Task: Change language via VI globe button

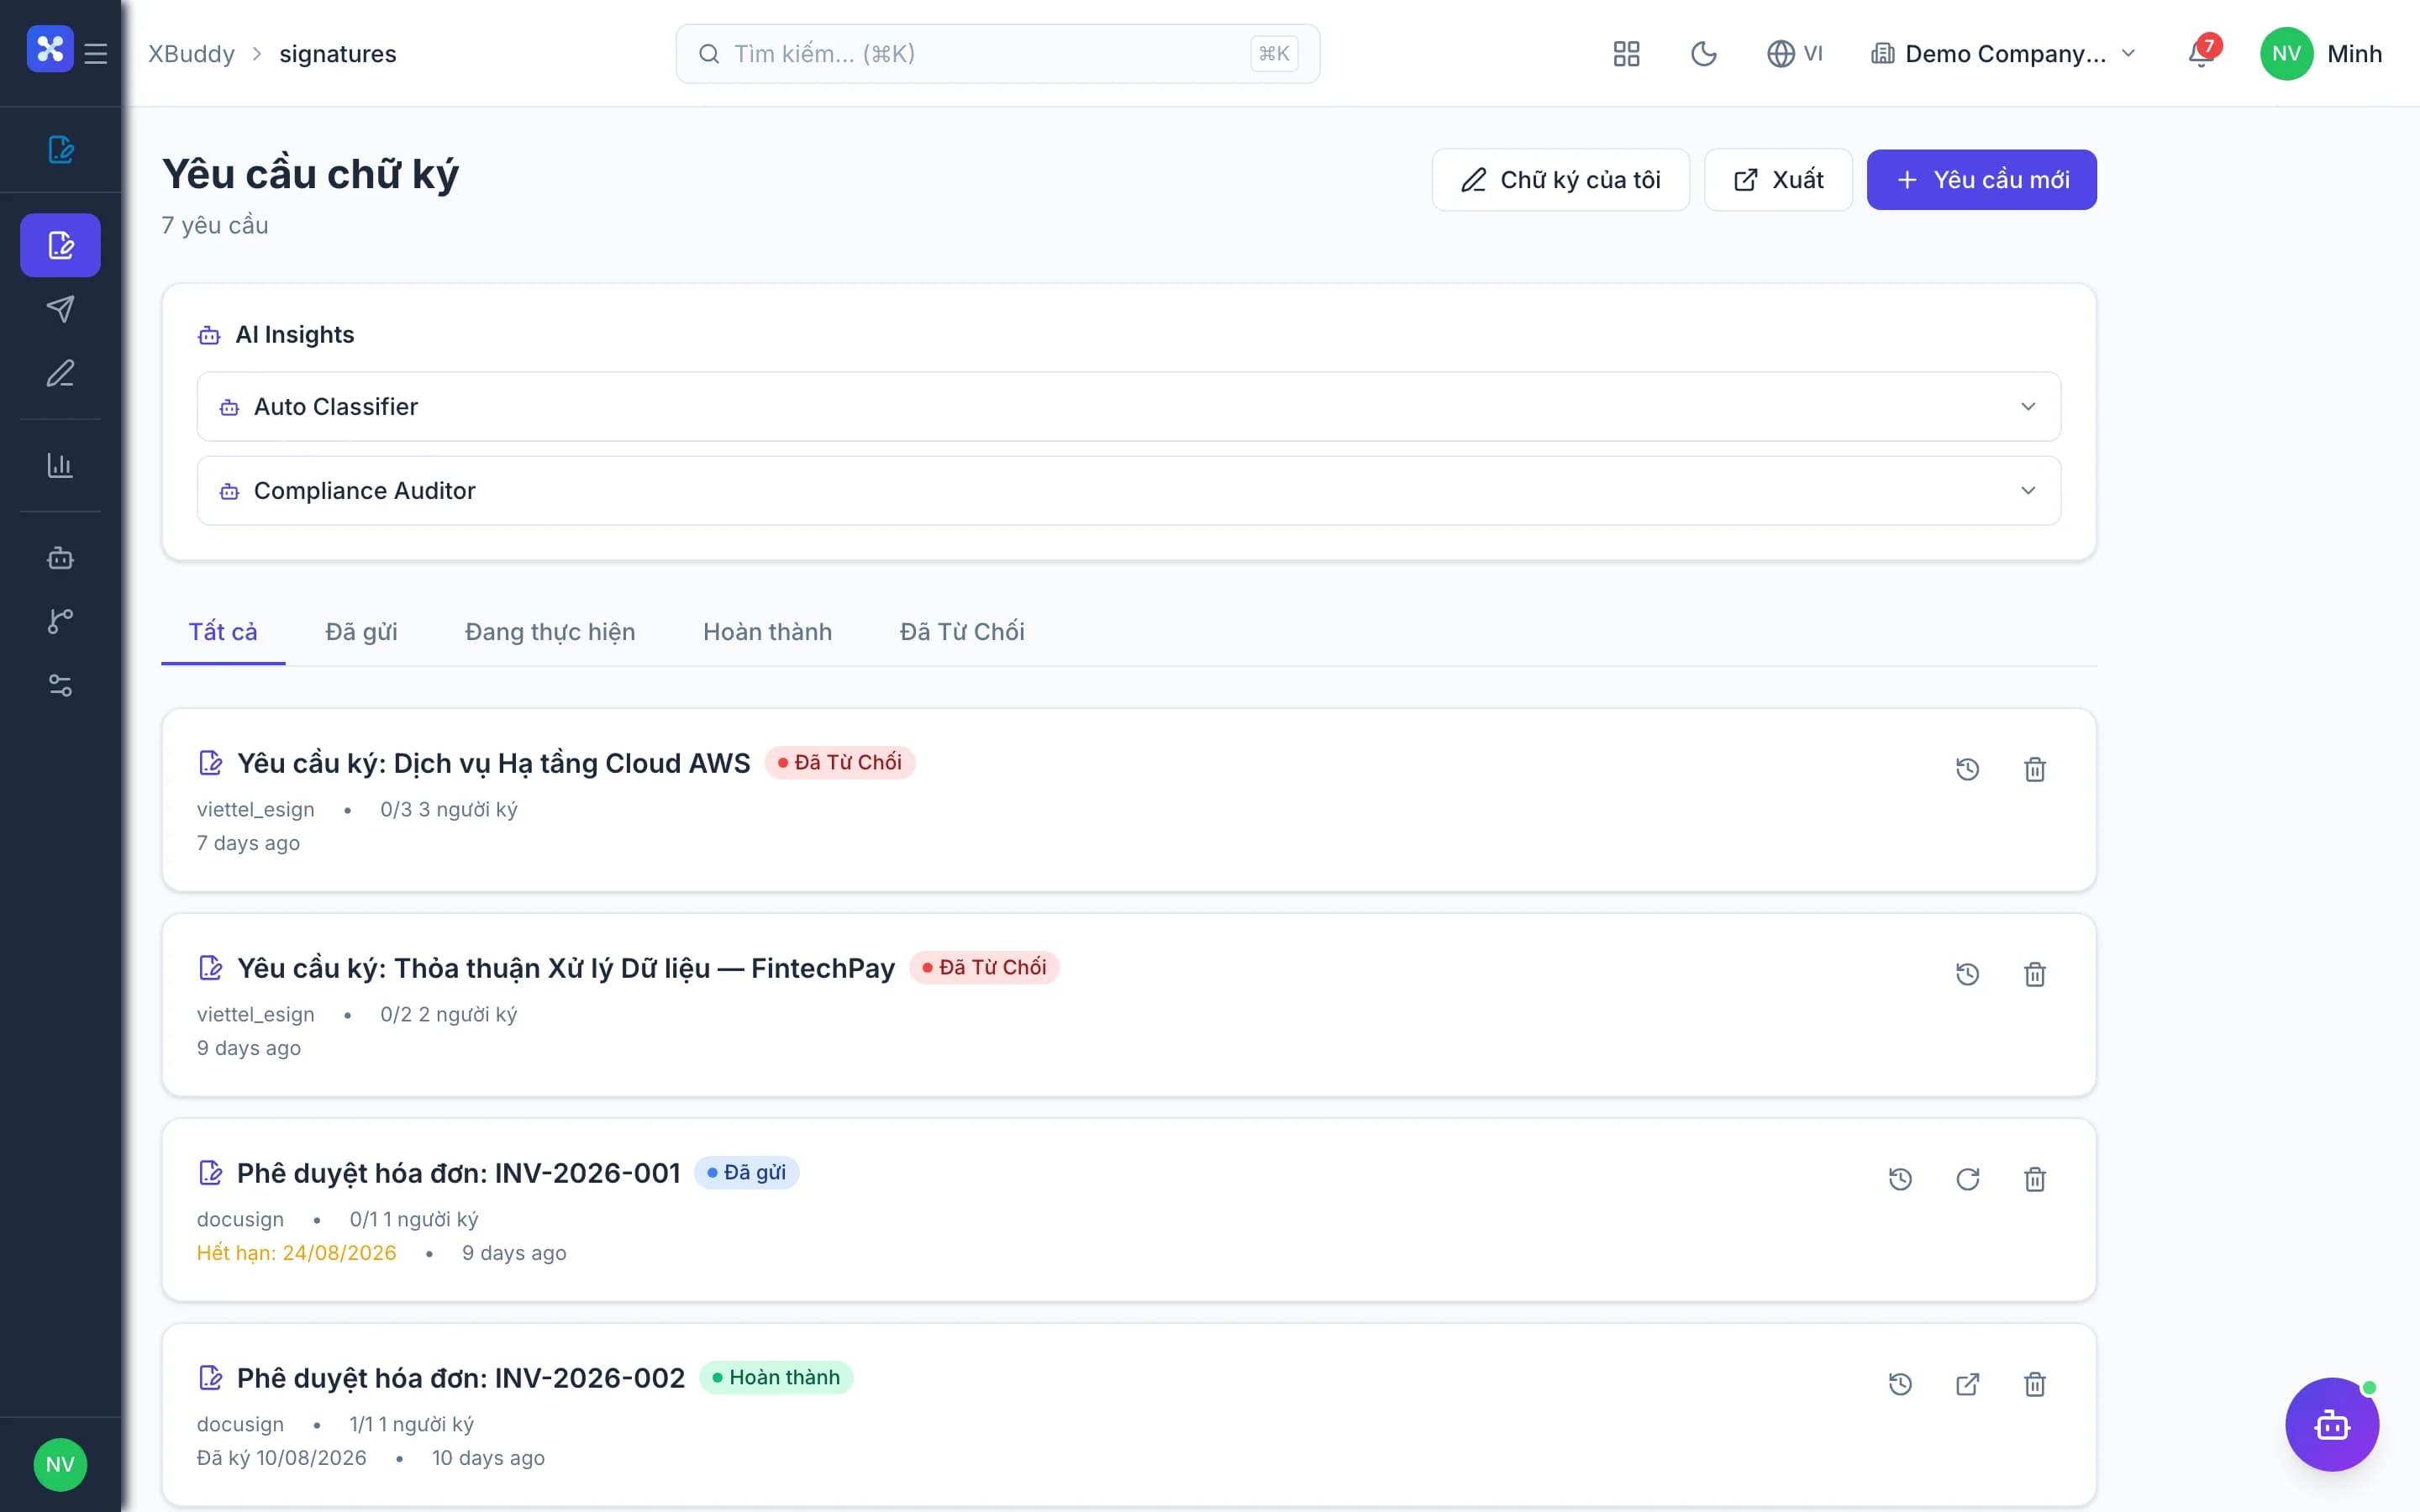Action: click(1795, 54)
